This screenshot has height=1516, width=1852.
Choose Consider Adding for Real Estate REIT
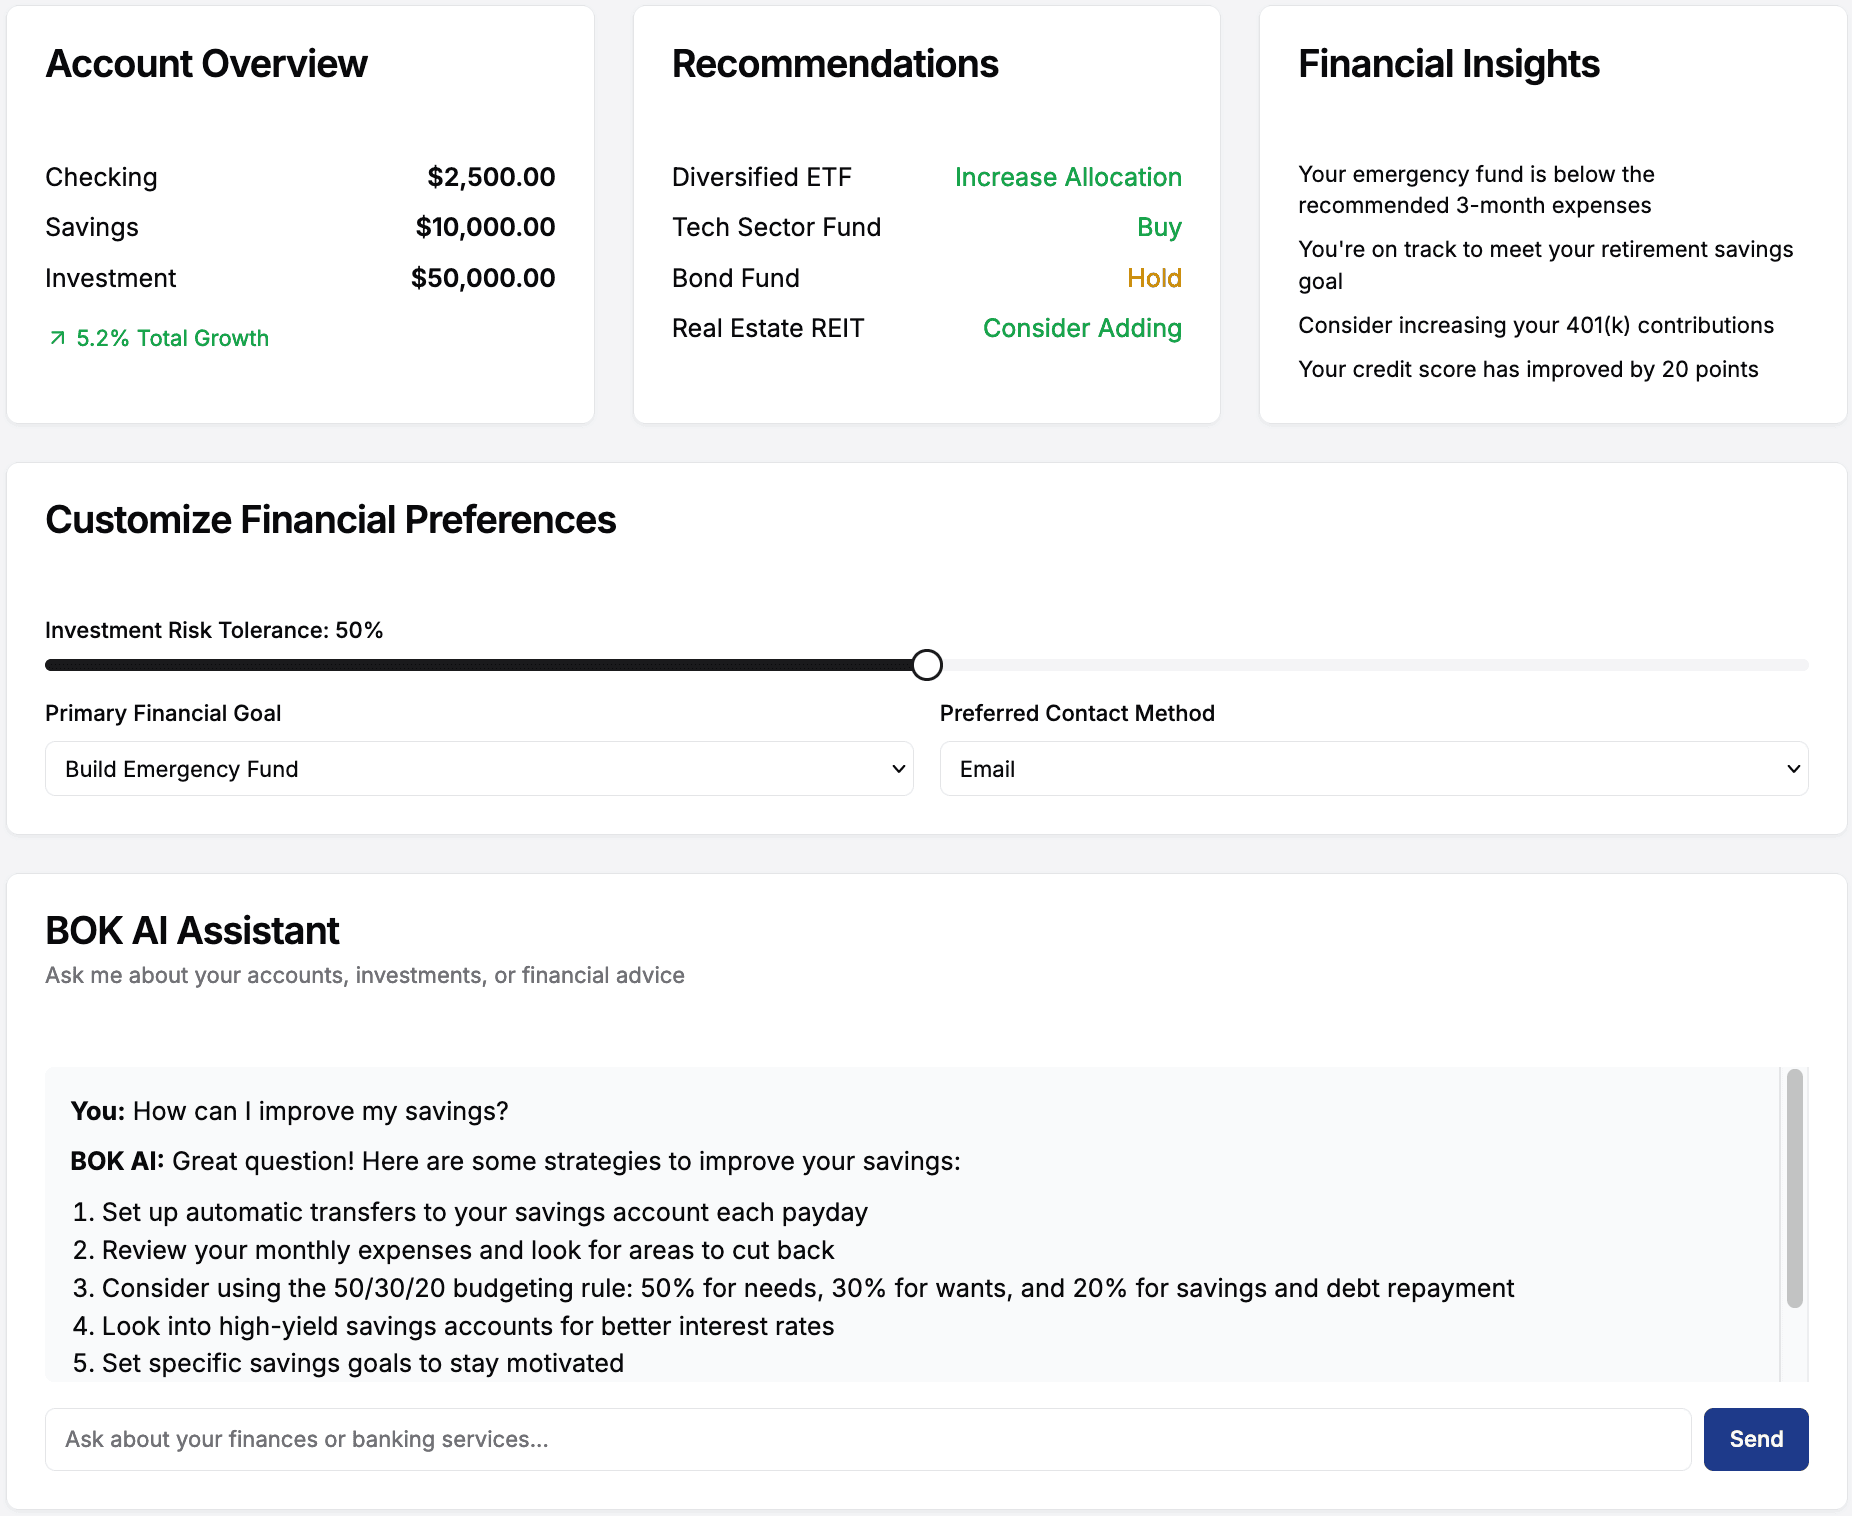pyautogui.click(x=1082, y=328)
